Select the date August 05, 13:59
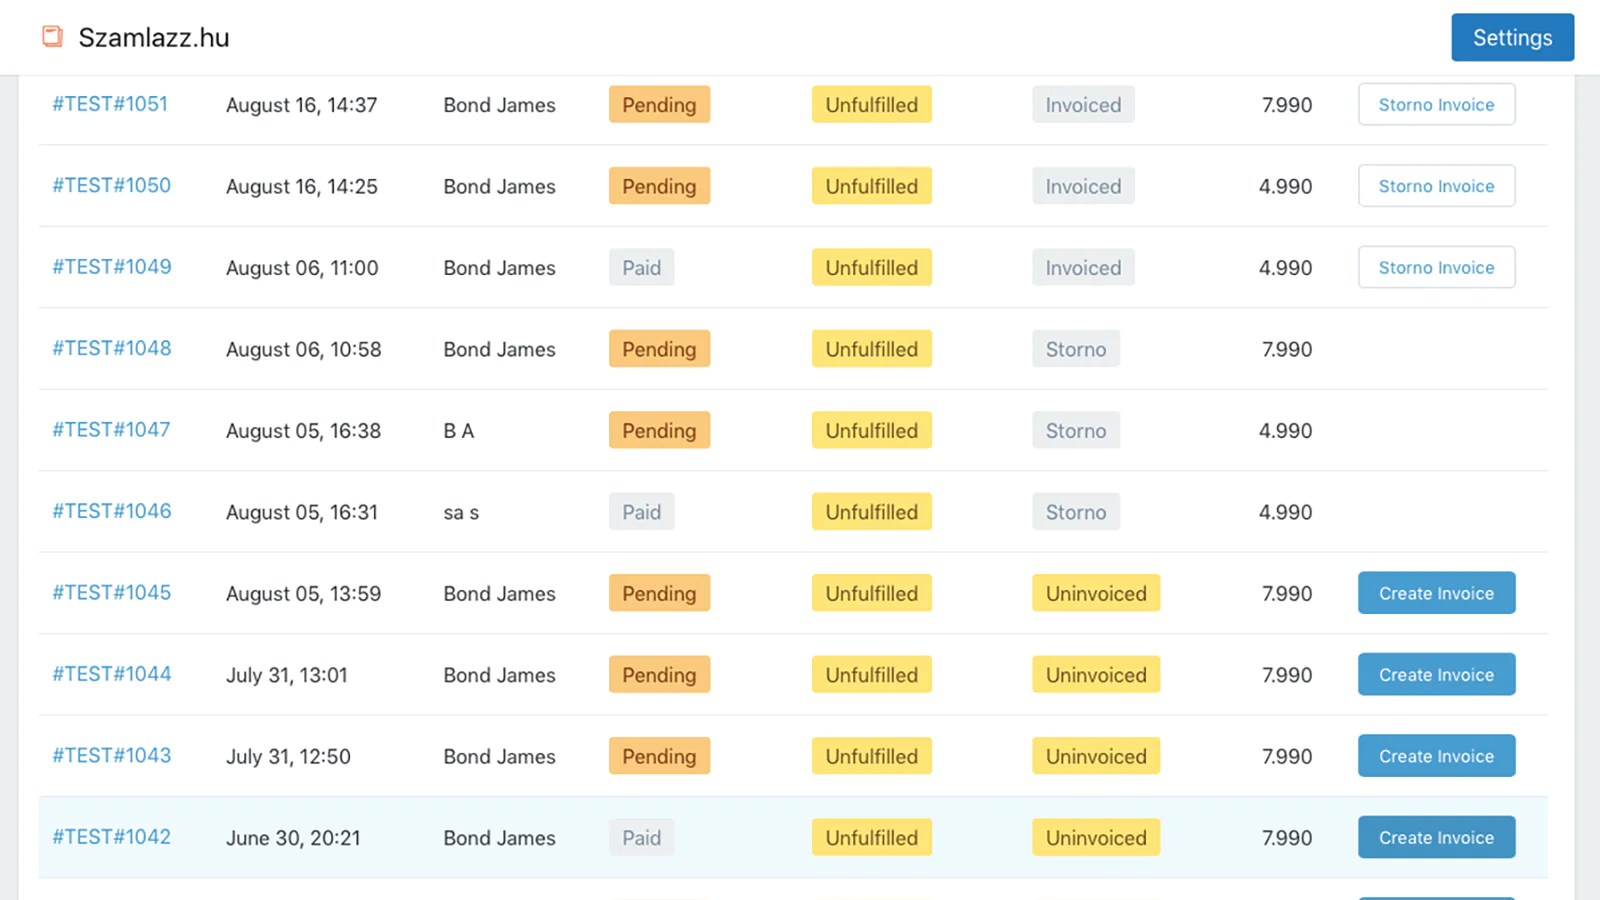 pos(303,594)
